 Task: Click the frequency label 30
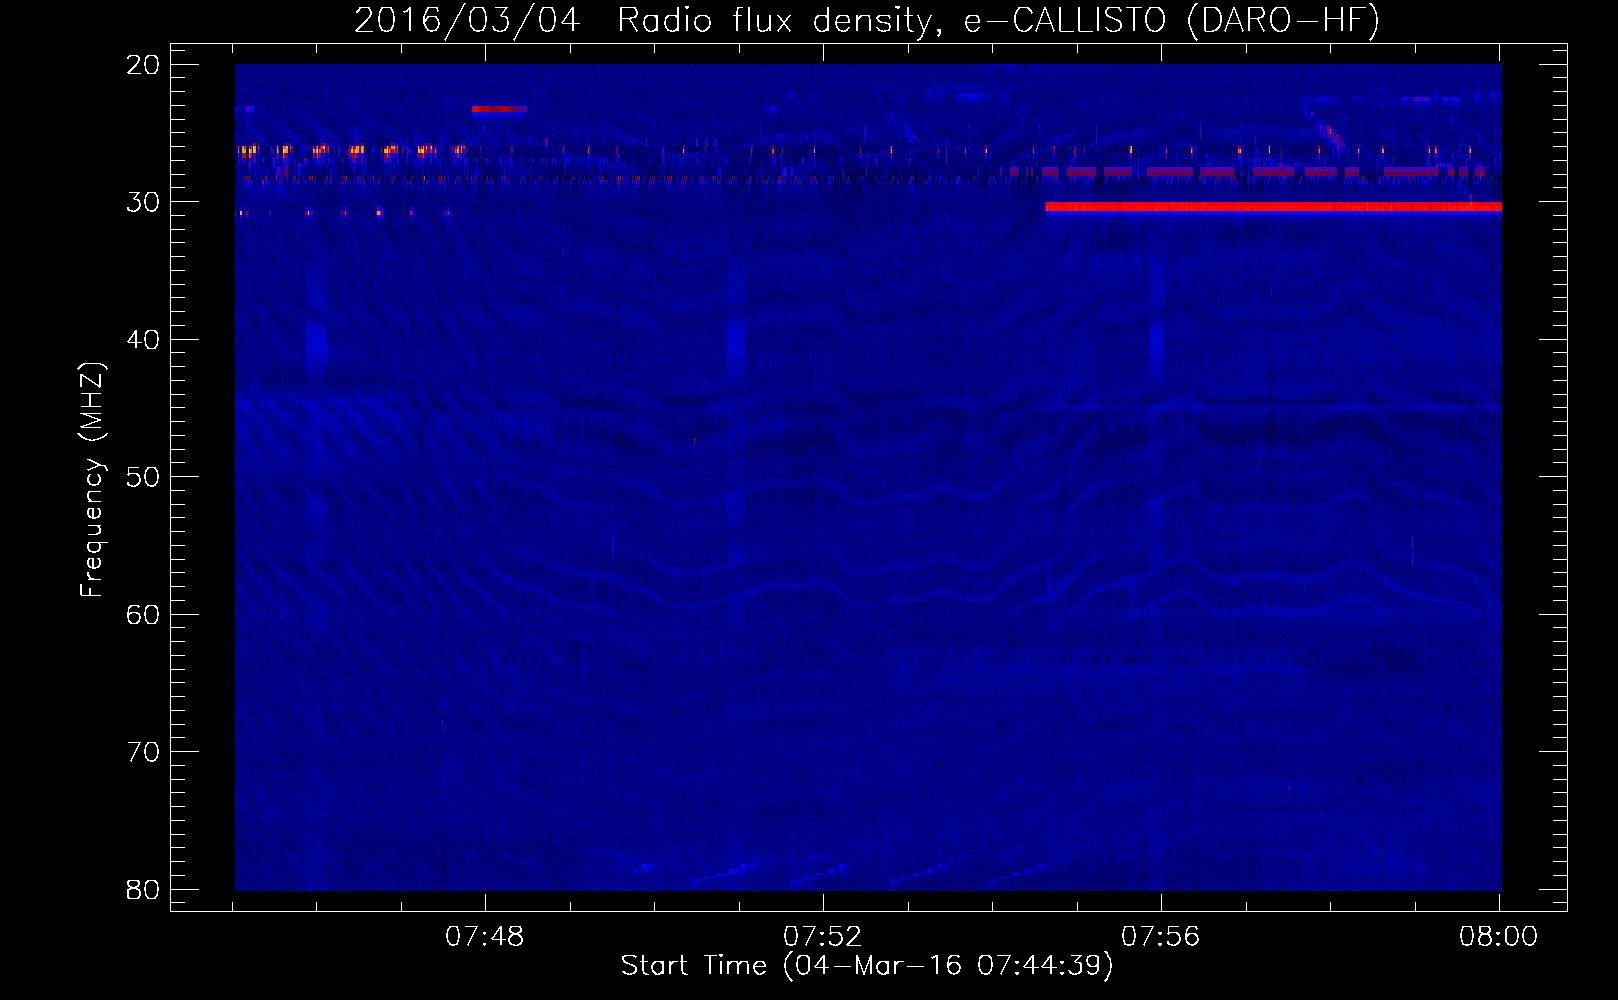click(143, 202)
